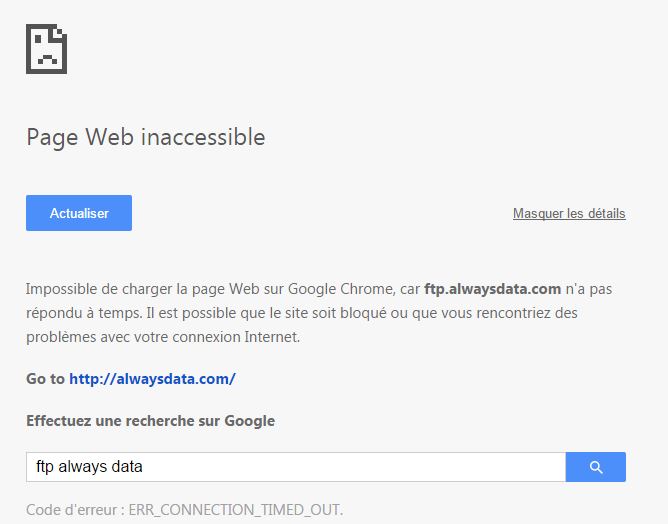This screenshot has height=524, width=668.
Task: Select the Page Web inaccessible heading
Action: click(146, 137)
